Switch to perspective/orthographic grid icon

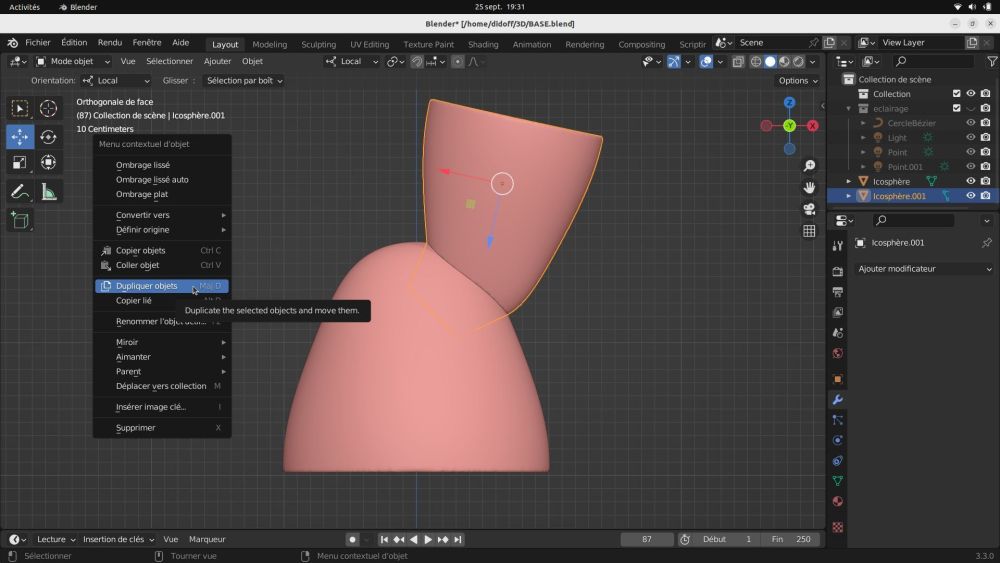(x=809, y=231)
